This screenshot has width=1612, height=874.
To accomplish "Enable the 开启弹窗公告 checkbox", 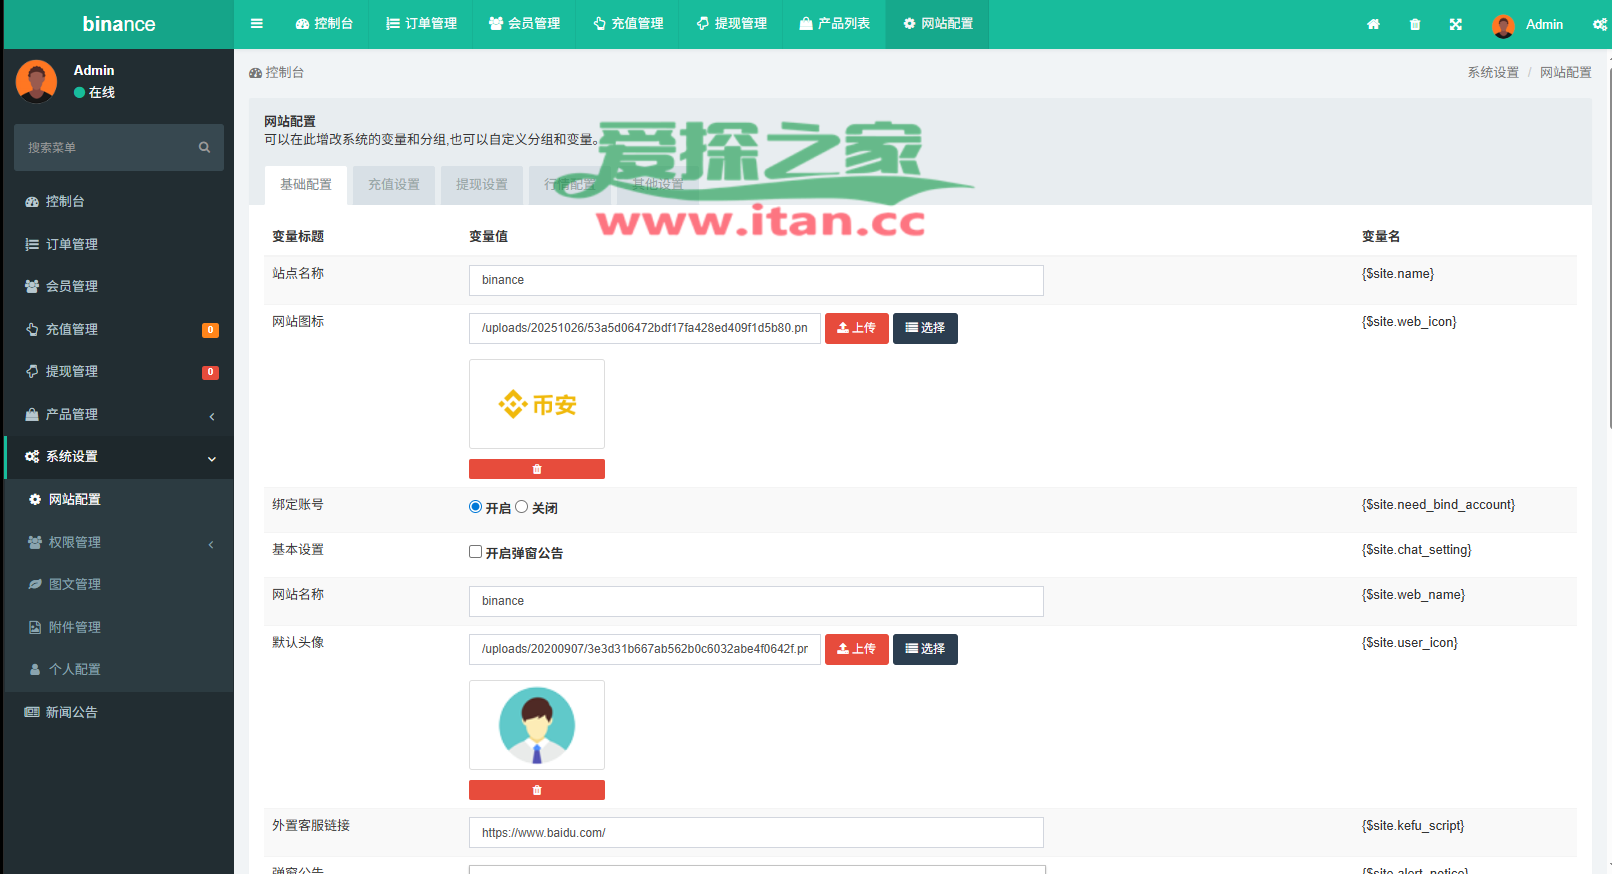I will (476, 552).
